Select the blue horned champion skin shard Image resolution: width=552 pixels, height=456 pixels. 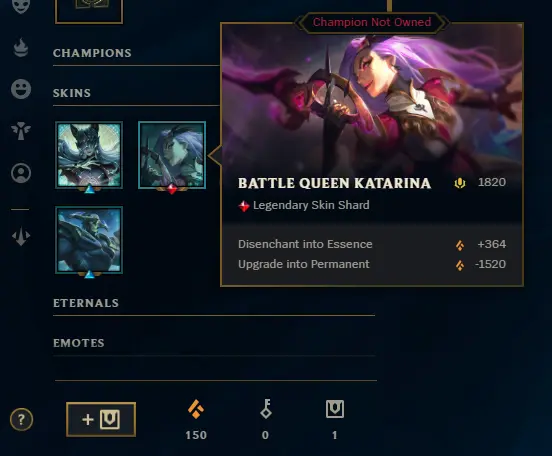coord(89,240)
